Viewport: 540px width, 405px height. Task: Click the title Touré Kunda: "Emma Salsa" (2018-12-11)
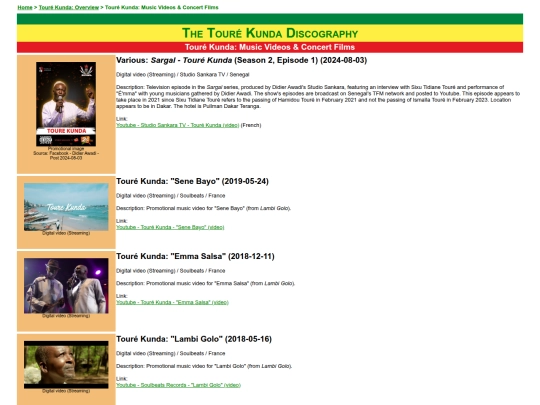195,256
